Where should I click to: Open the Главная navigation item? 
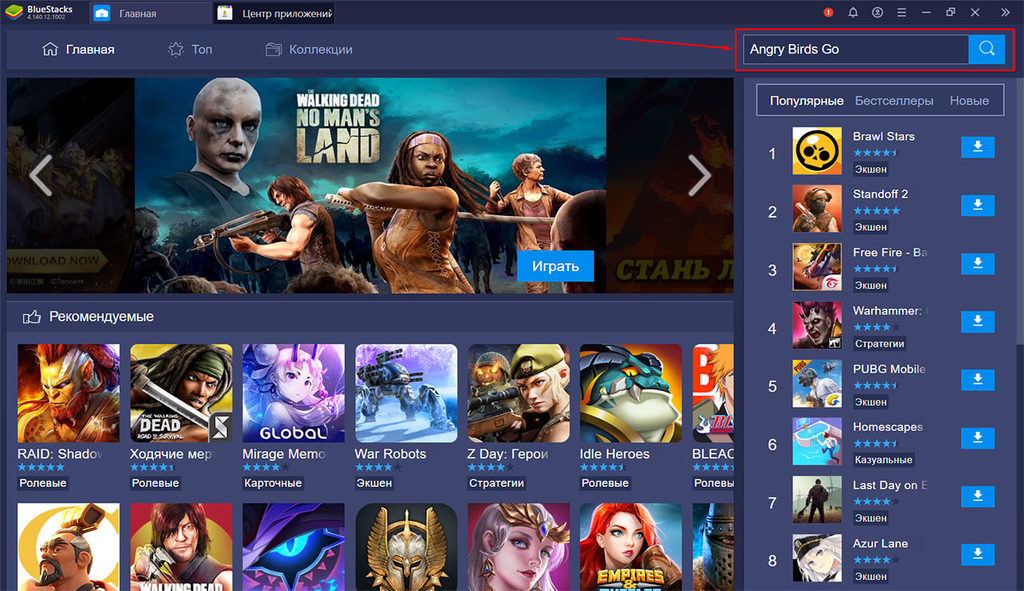(x=78, y=49)
